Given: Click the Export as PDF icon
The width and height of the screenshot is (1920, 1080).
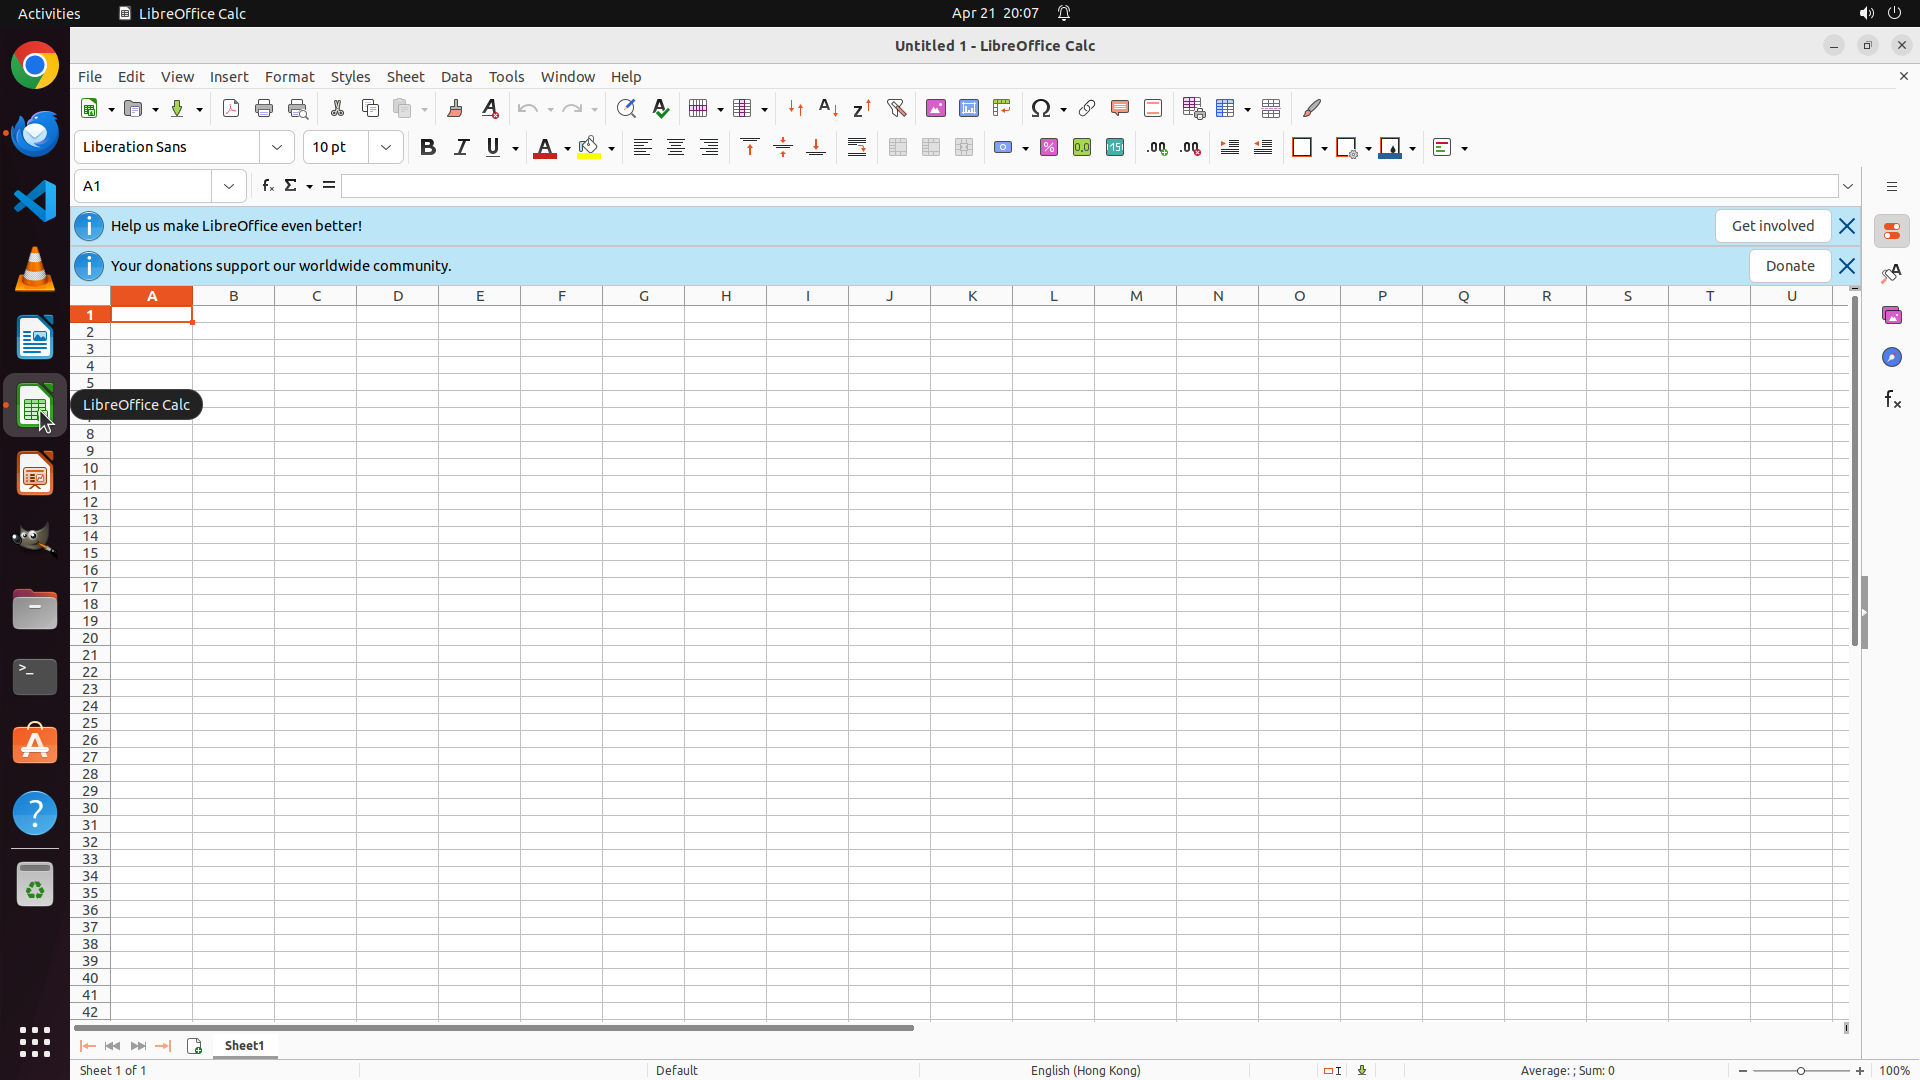Looking at the screenshot, I should pos(231,108).
